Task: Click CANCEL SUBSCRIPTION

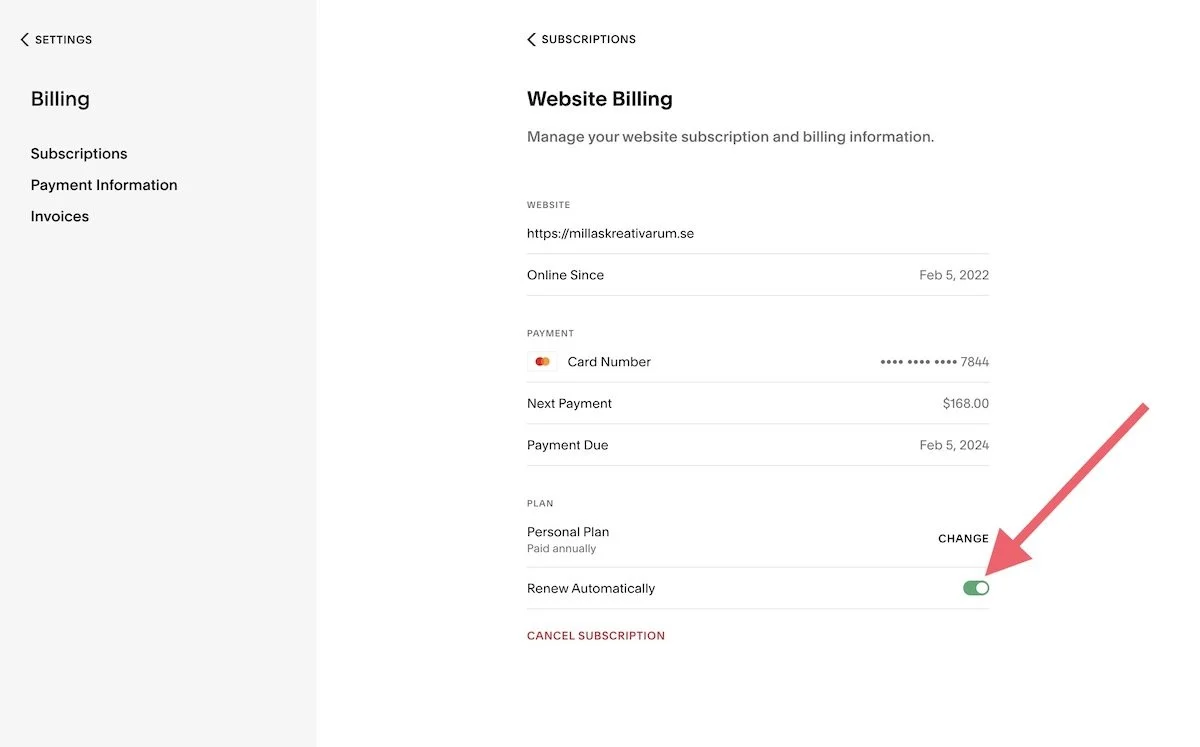Action: coord(596,635)
